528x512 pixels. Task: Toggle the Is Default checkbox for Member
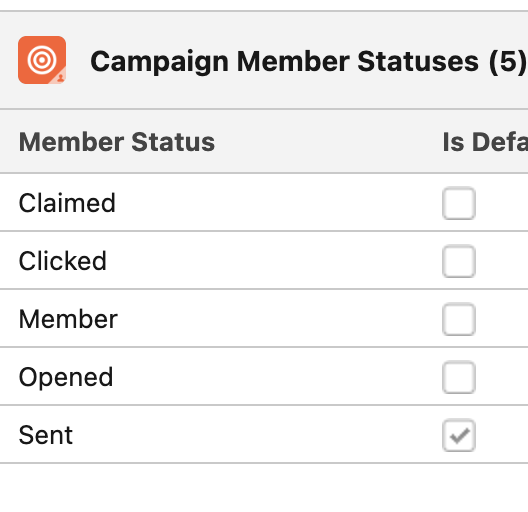[459, 319]
